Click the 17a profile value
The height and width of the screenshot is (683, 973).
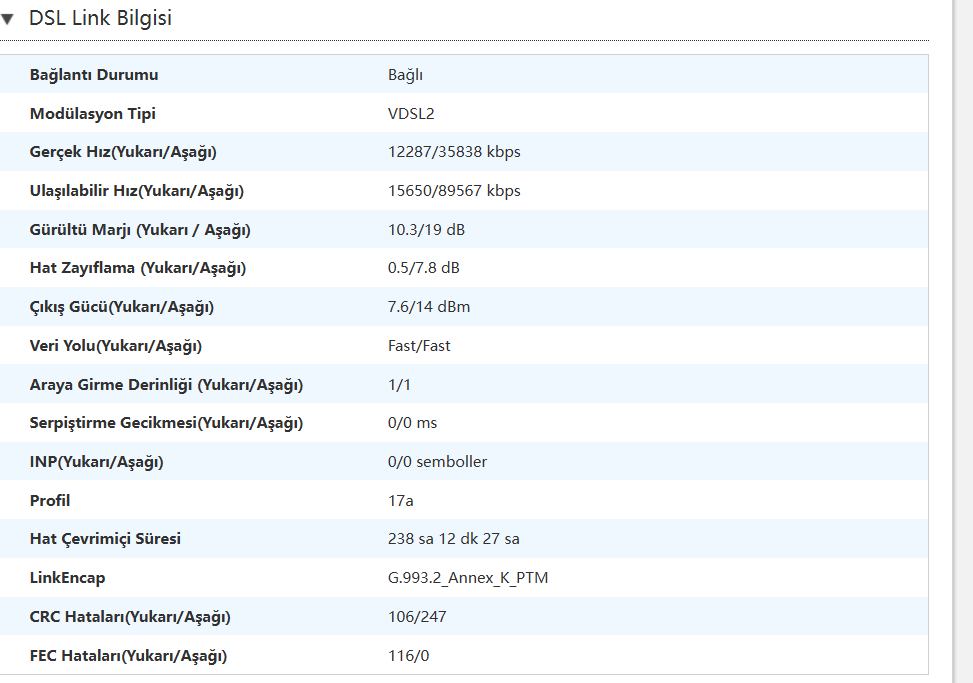pos(400,501)
